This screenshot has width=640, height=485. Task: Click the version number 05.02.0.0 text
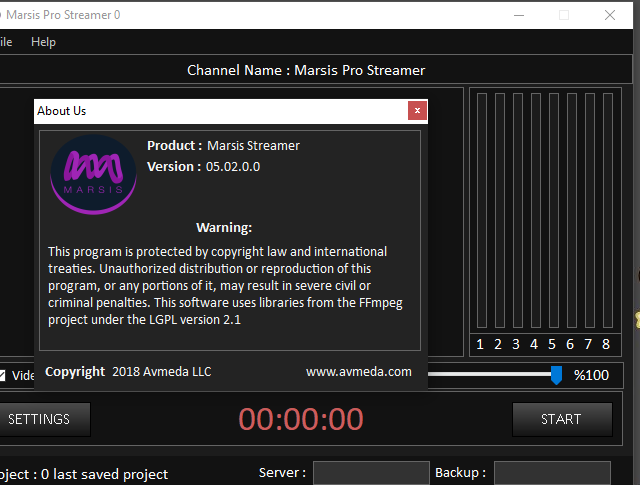click(233, 167)
